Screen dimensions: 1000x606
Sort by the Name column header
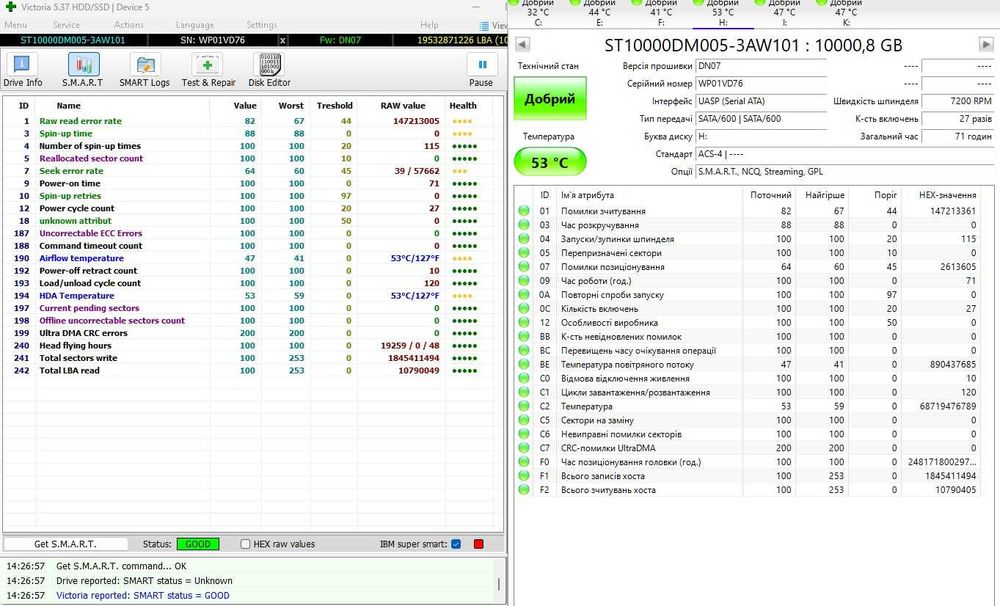coord(69,106)
